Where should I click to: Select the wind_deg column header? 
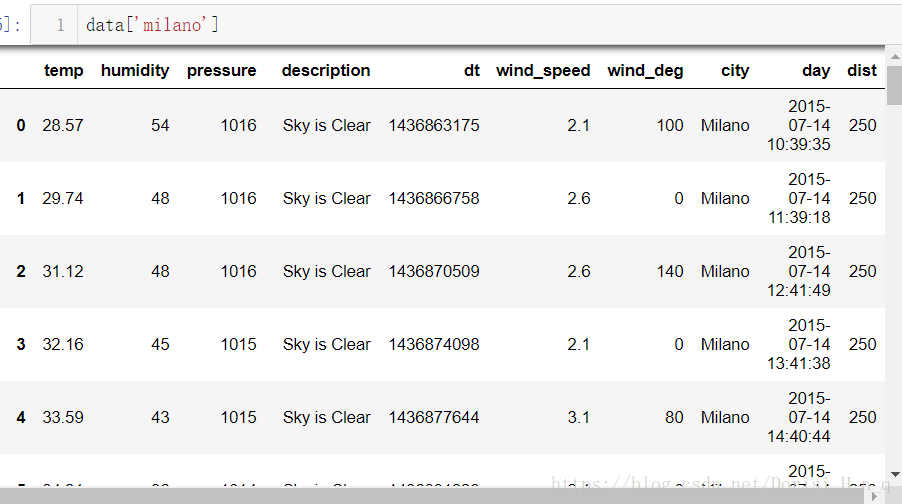(x=645, y=70)
